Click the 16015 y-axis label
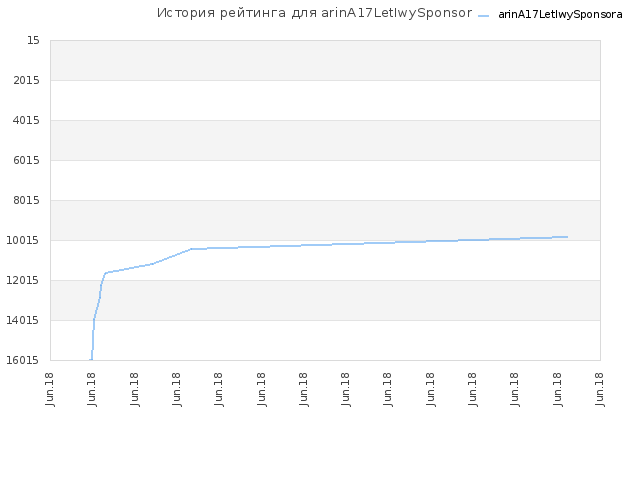 [23, 360]
